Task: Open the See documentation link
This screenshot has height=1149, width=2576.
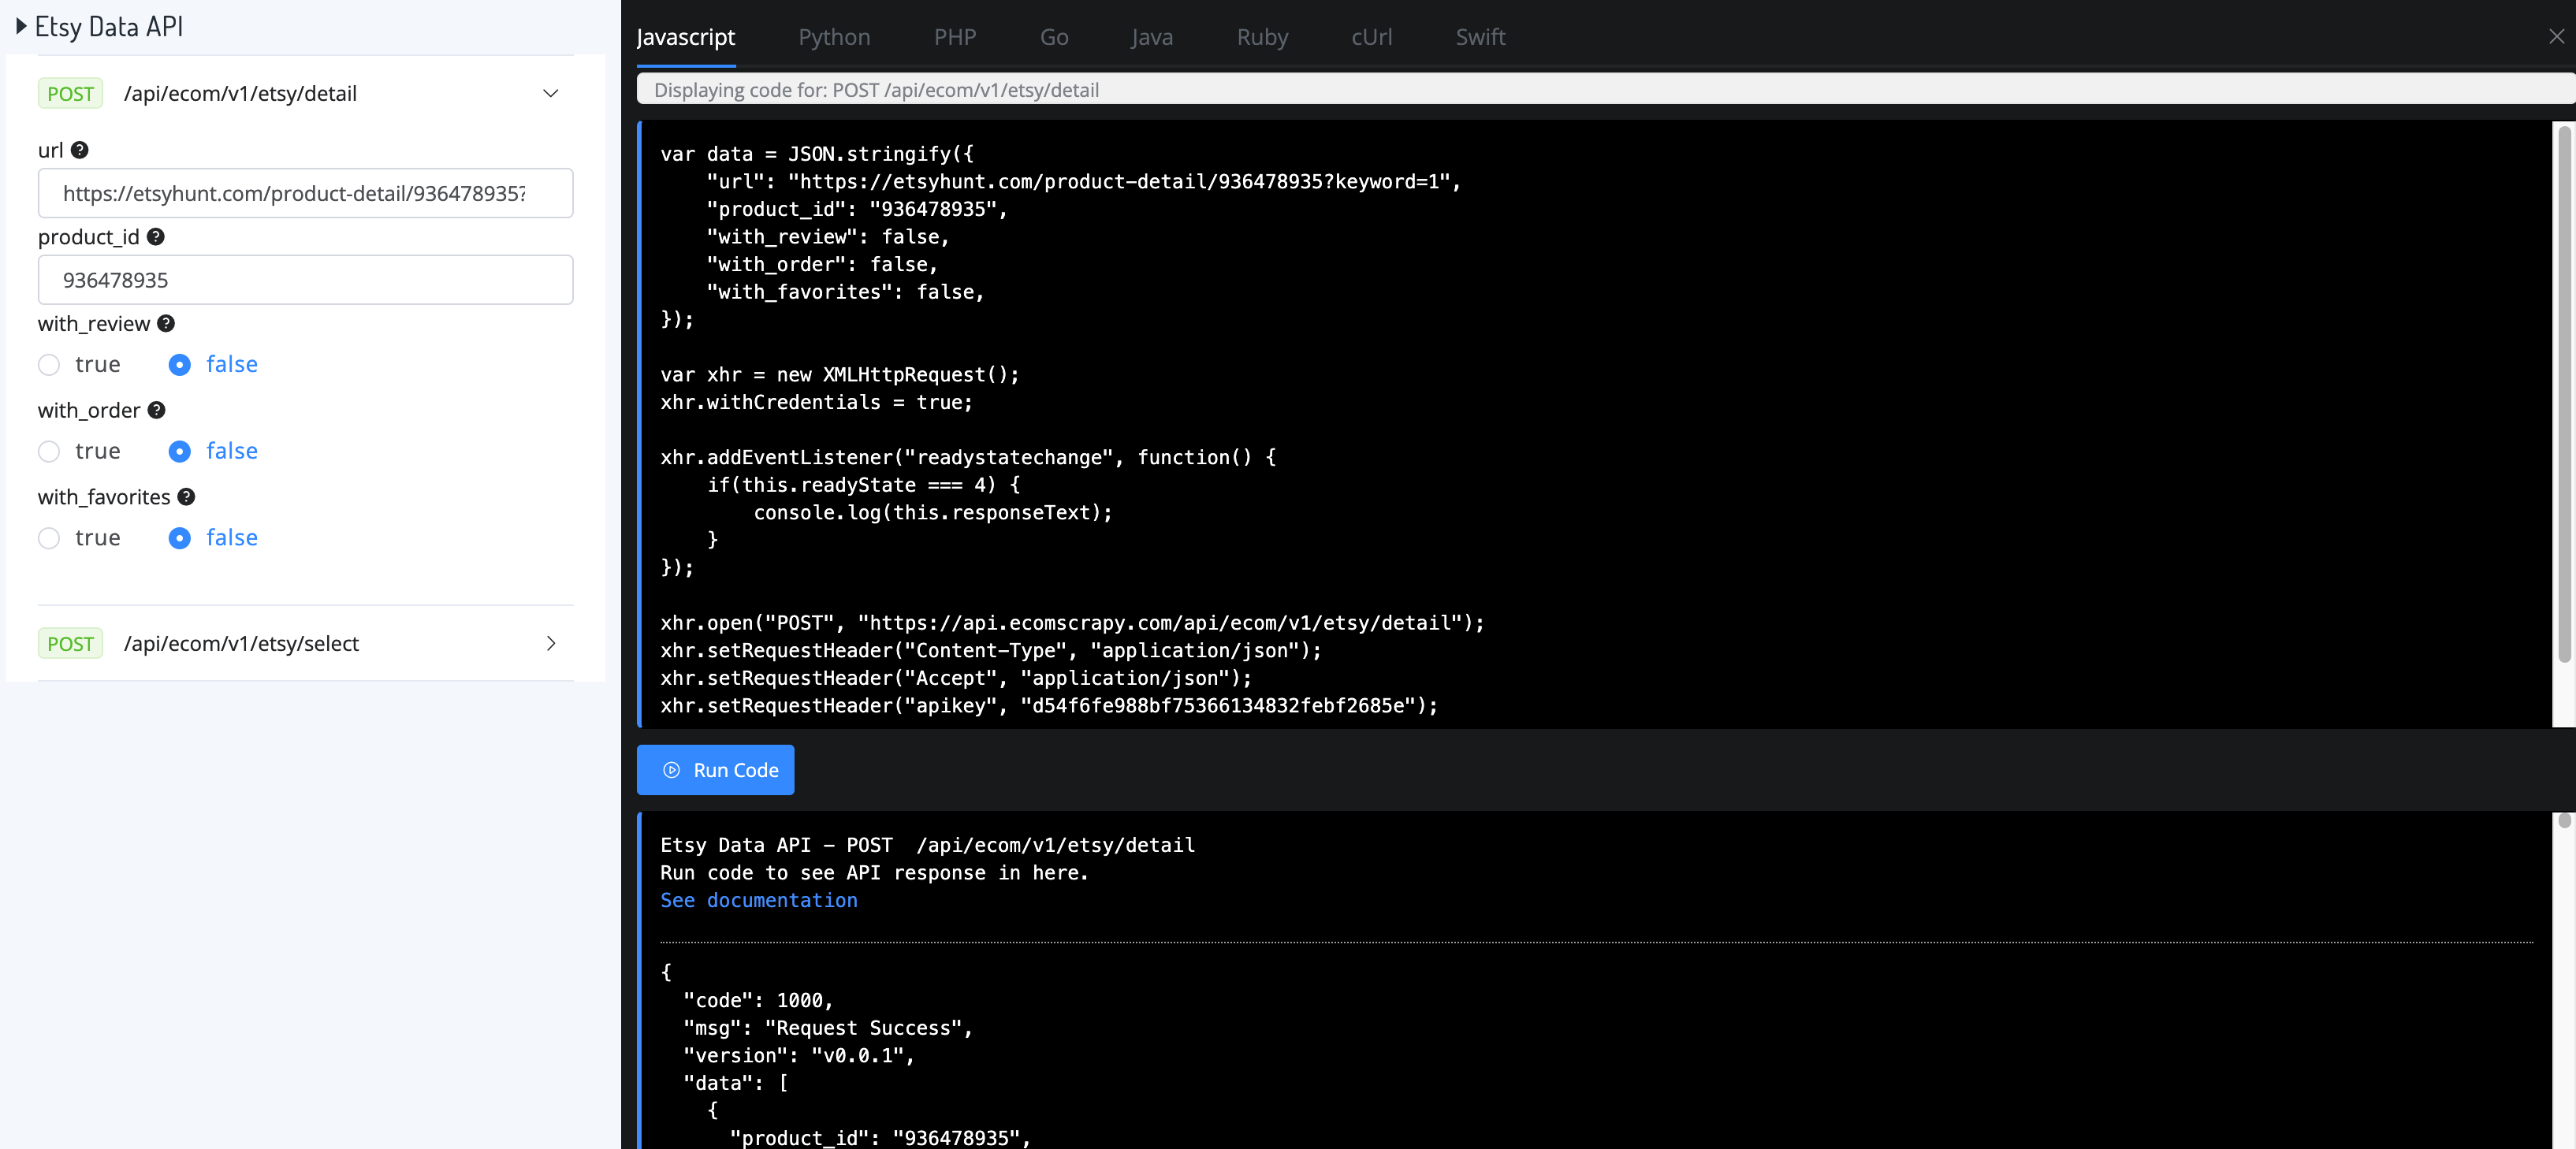Action: (x=758, y=900)
